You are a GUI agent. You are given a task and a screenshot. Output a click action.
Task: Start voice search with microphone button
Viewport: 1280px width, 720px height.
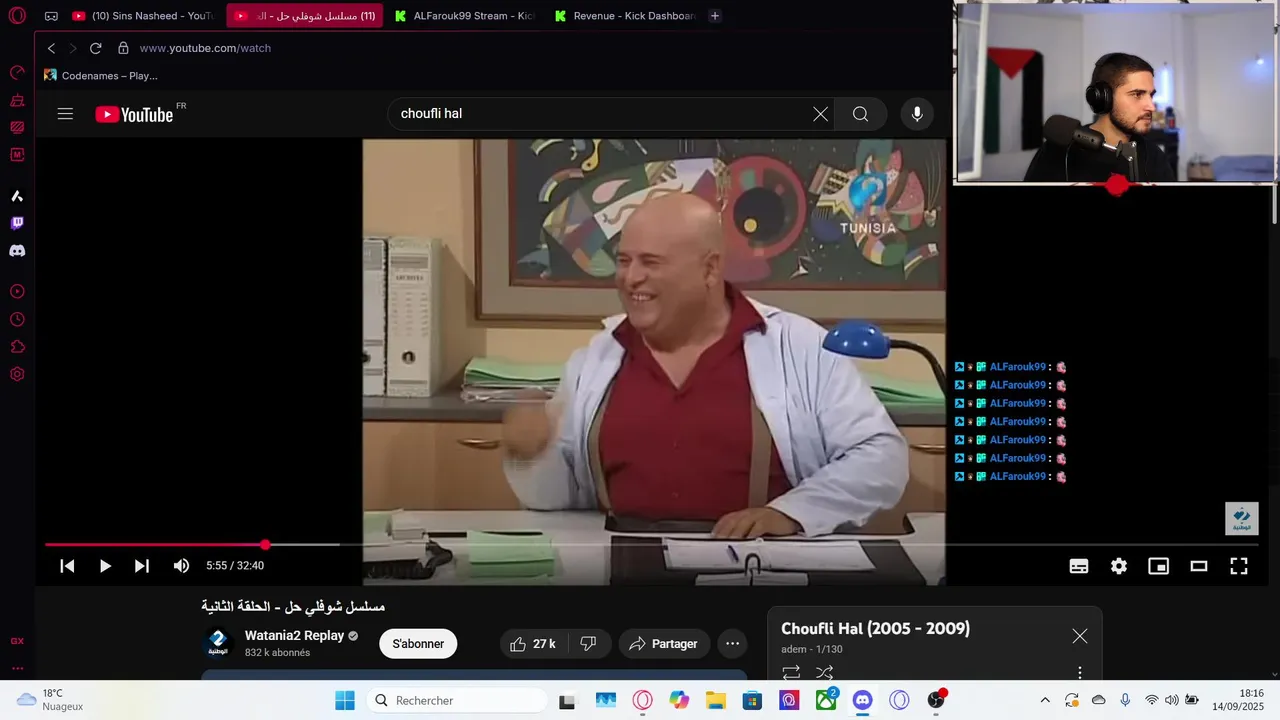point(917,114)
